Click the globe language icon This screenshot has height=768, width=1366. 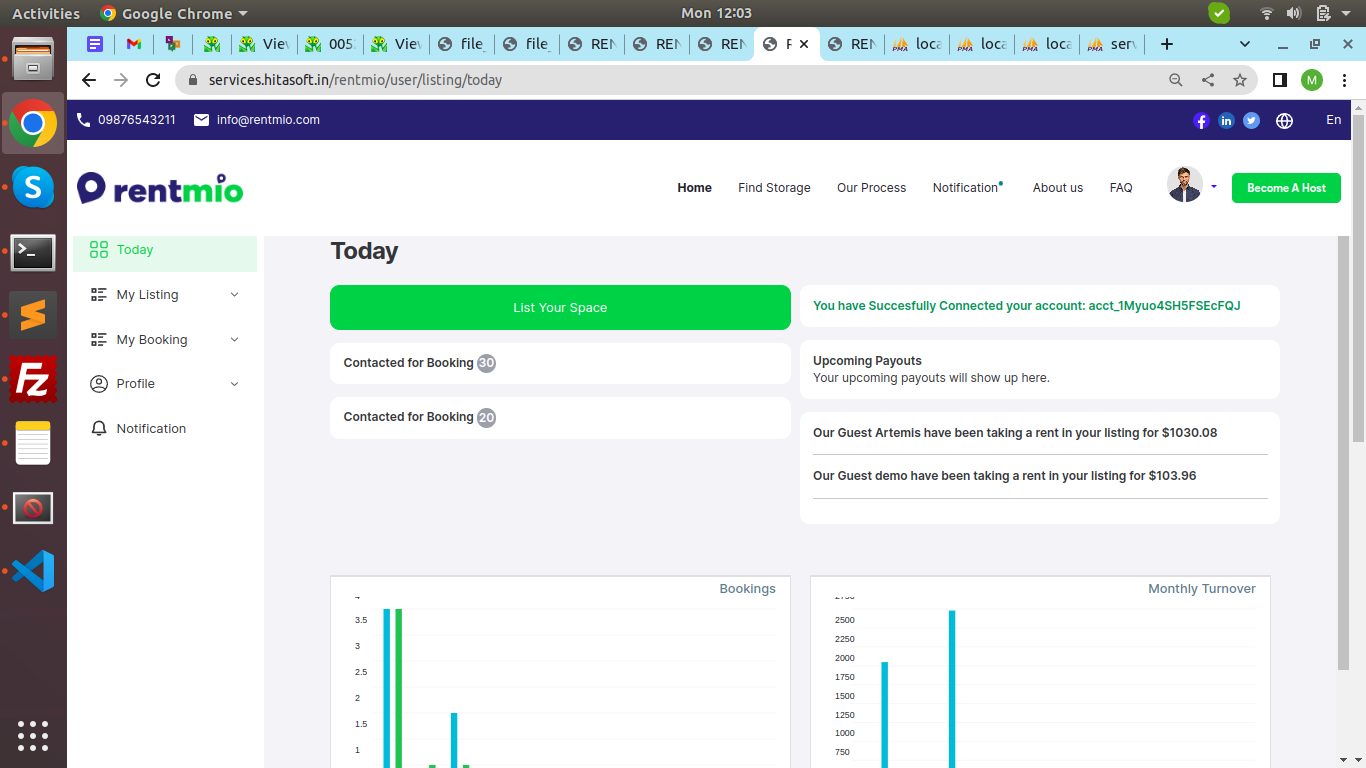point(1285,121)
